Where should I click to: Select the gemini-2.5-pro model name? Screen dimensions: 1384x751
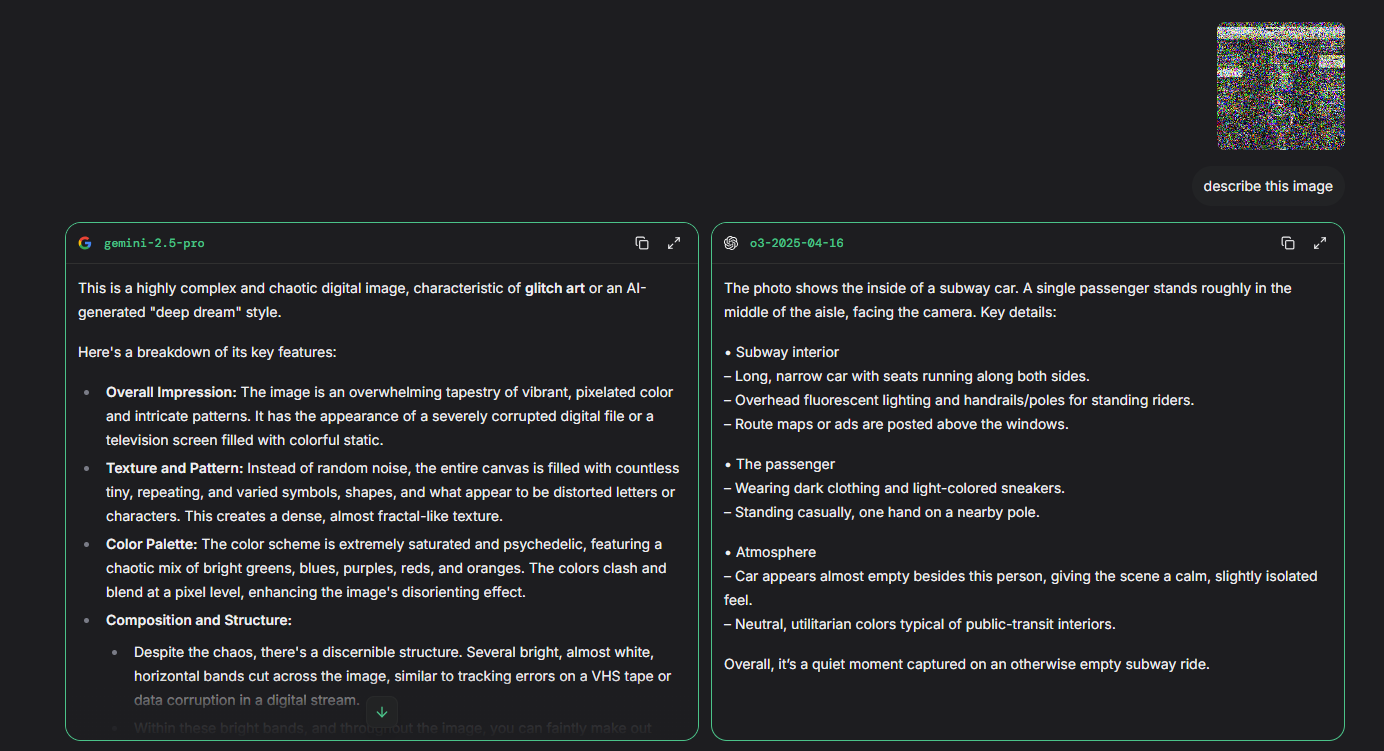(x=154, y=243)
